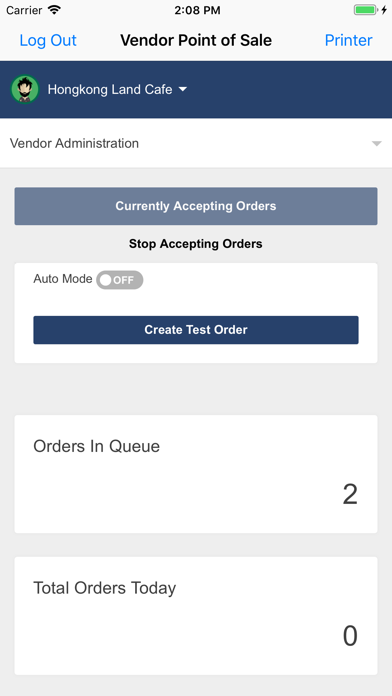Tap Log Out in navigation bar

pyautogui.click(x=48, y=40)
